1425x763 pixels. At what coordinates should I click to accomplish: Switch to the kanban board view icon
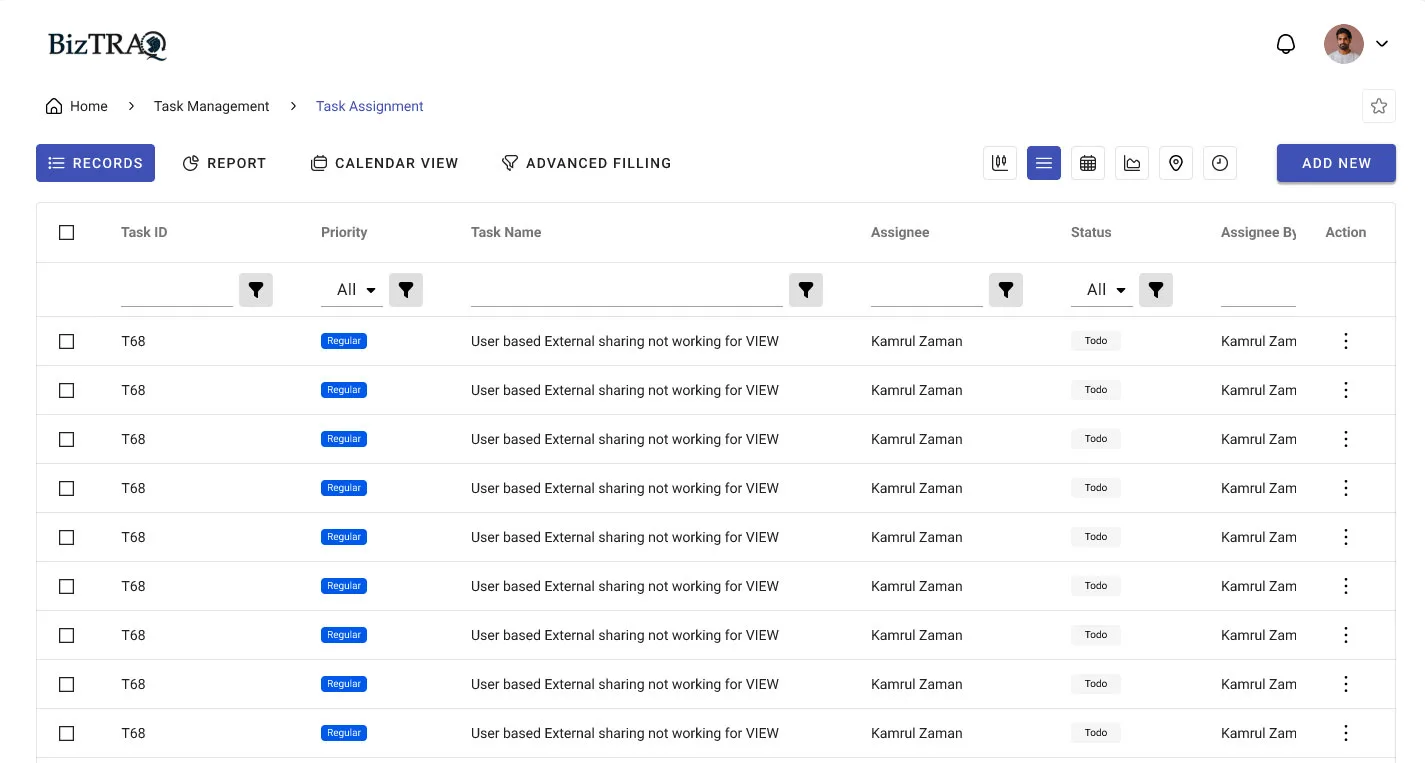pos(1000,163)
